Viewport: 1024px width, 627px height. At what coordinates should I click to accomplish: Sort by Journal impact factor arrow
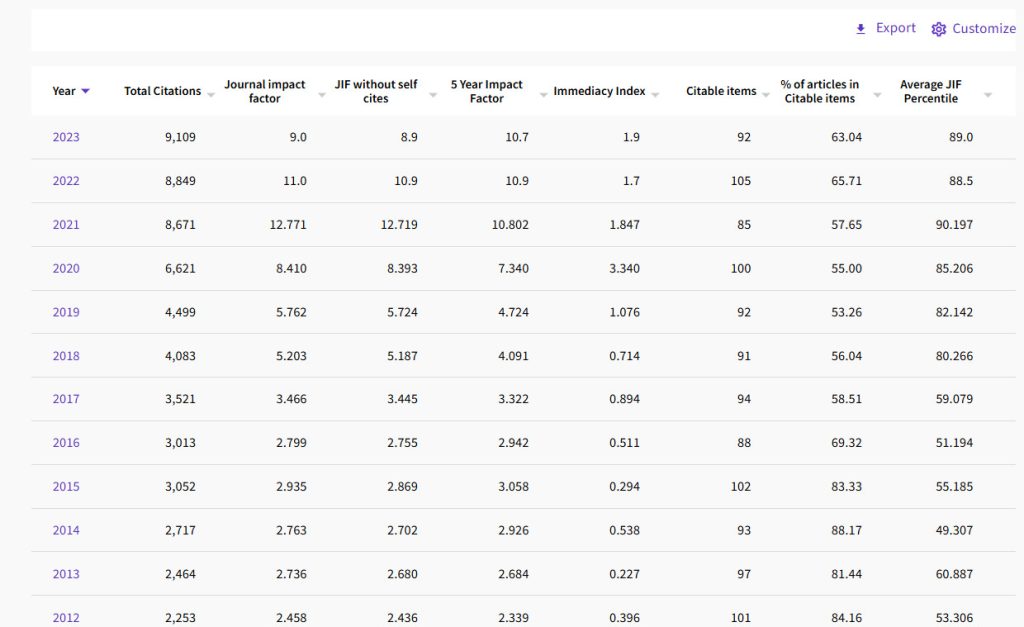pos(322,95)
